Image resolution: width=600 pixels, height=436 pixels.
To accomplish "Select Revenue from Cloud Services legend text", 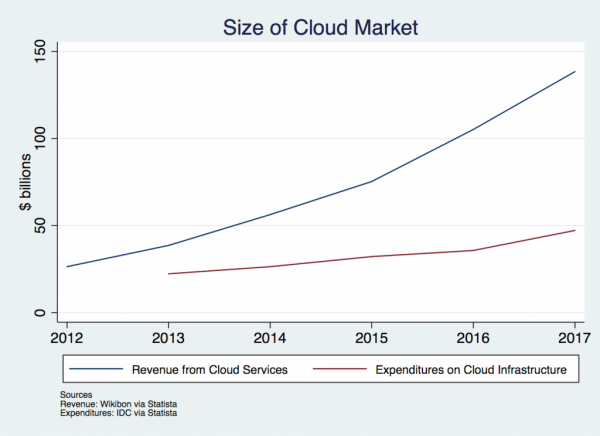I will tap(210, 370).
